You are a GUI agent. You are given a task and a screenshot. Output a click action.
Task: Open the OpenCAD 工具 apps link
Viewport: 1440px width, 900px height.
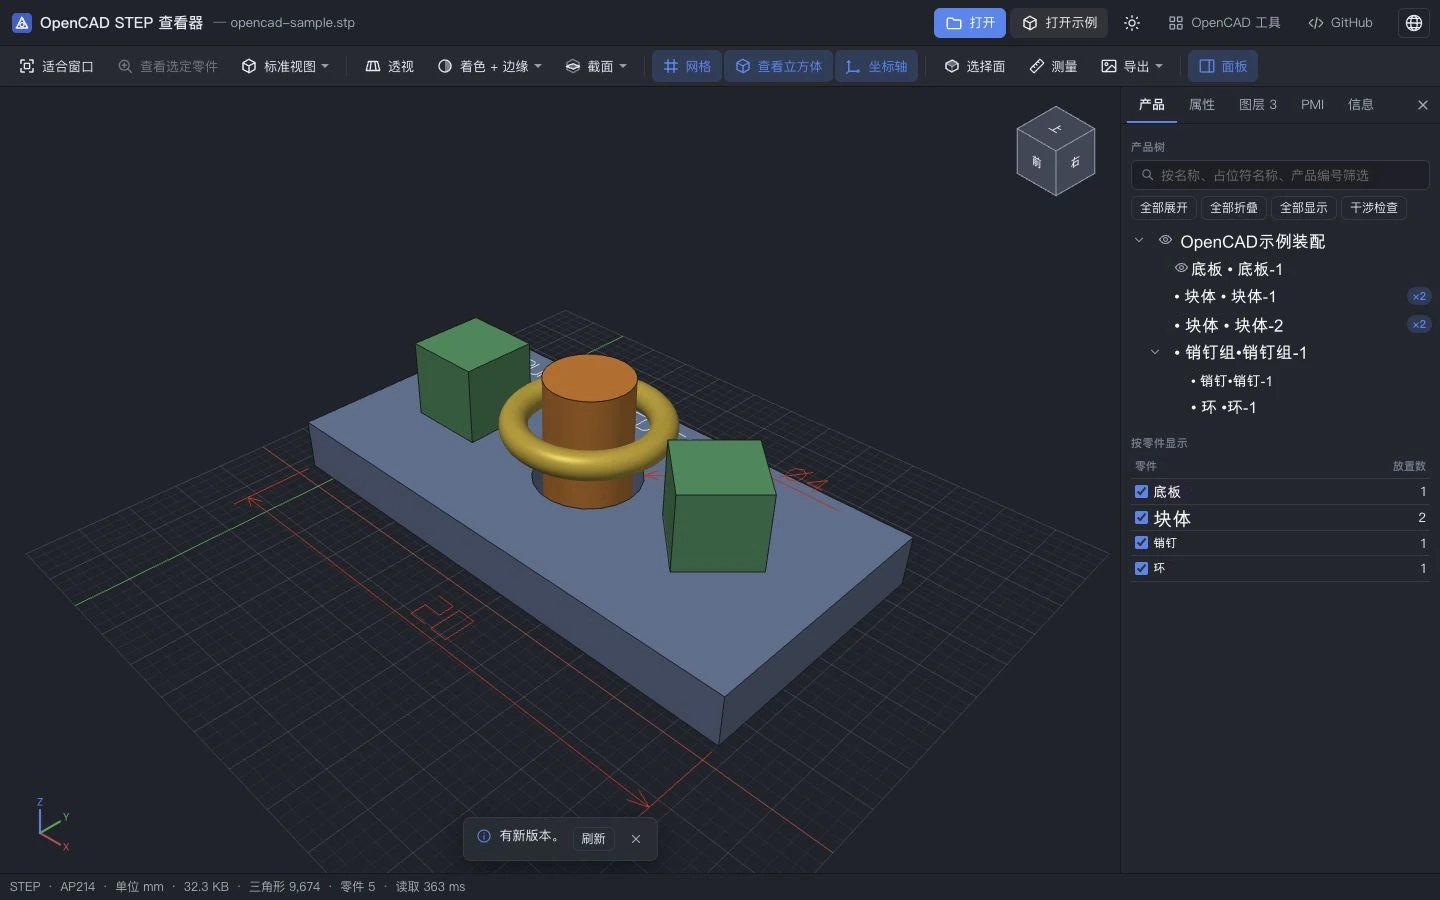click(1224, 23)
